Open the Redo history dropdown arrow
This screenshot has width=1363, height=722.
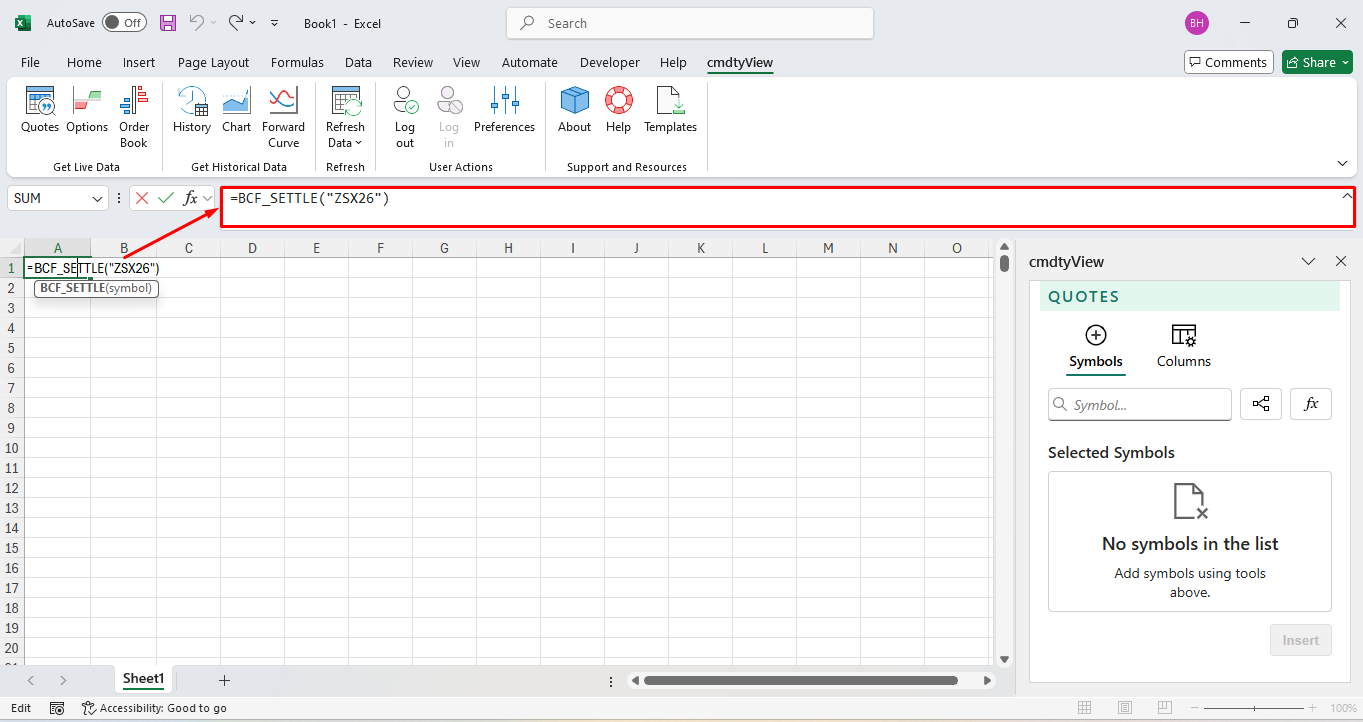(252, 22)
